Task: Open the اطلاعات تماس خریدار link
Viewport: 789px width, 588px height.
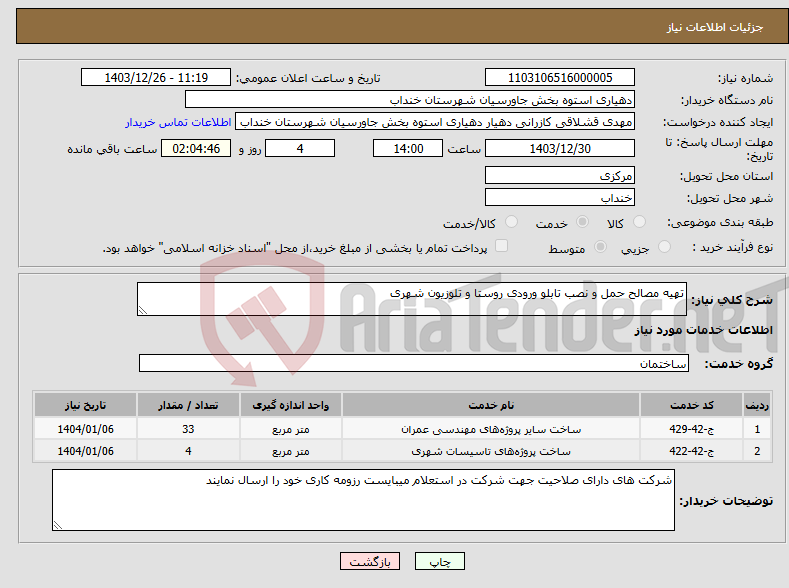Action: tap(178, 122)
